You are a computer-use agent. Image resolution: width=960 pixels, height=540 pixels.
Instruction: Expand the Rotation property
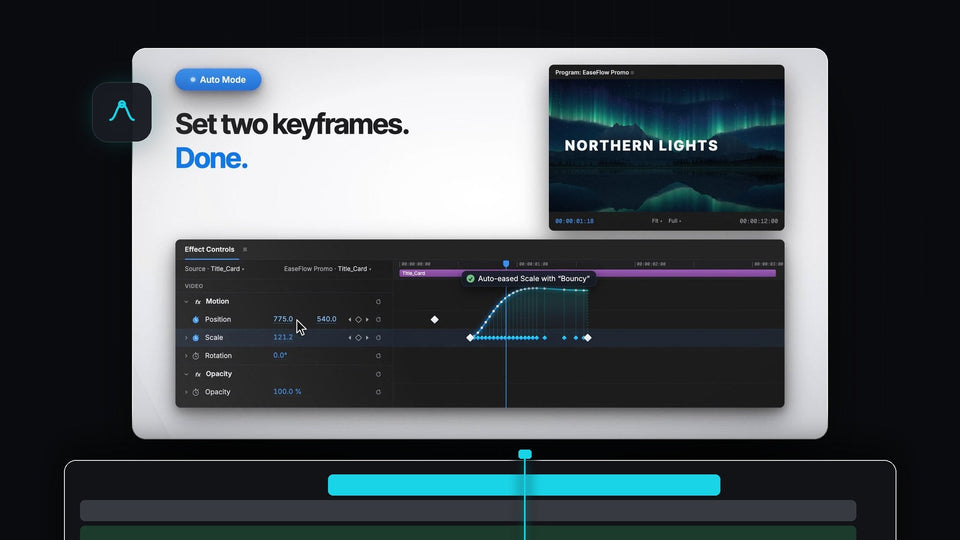(x=186, y=356)
